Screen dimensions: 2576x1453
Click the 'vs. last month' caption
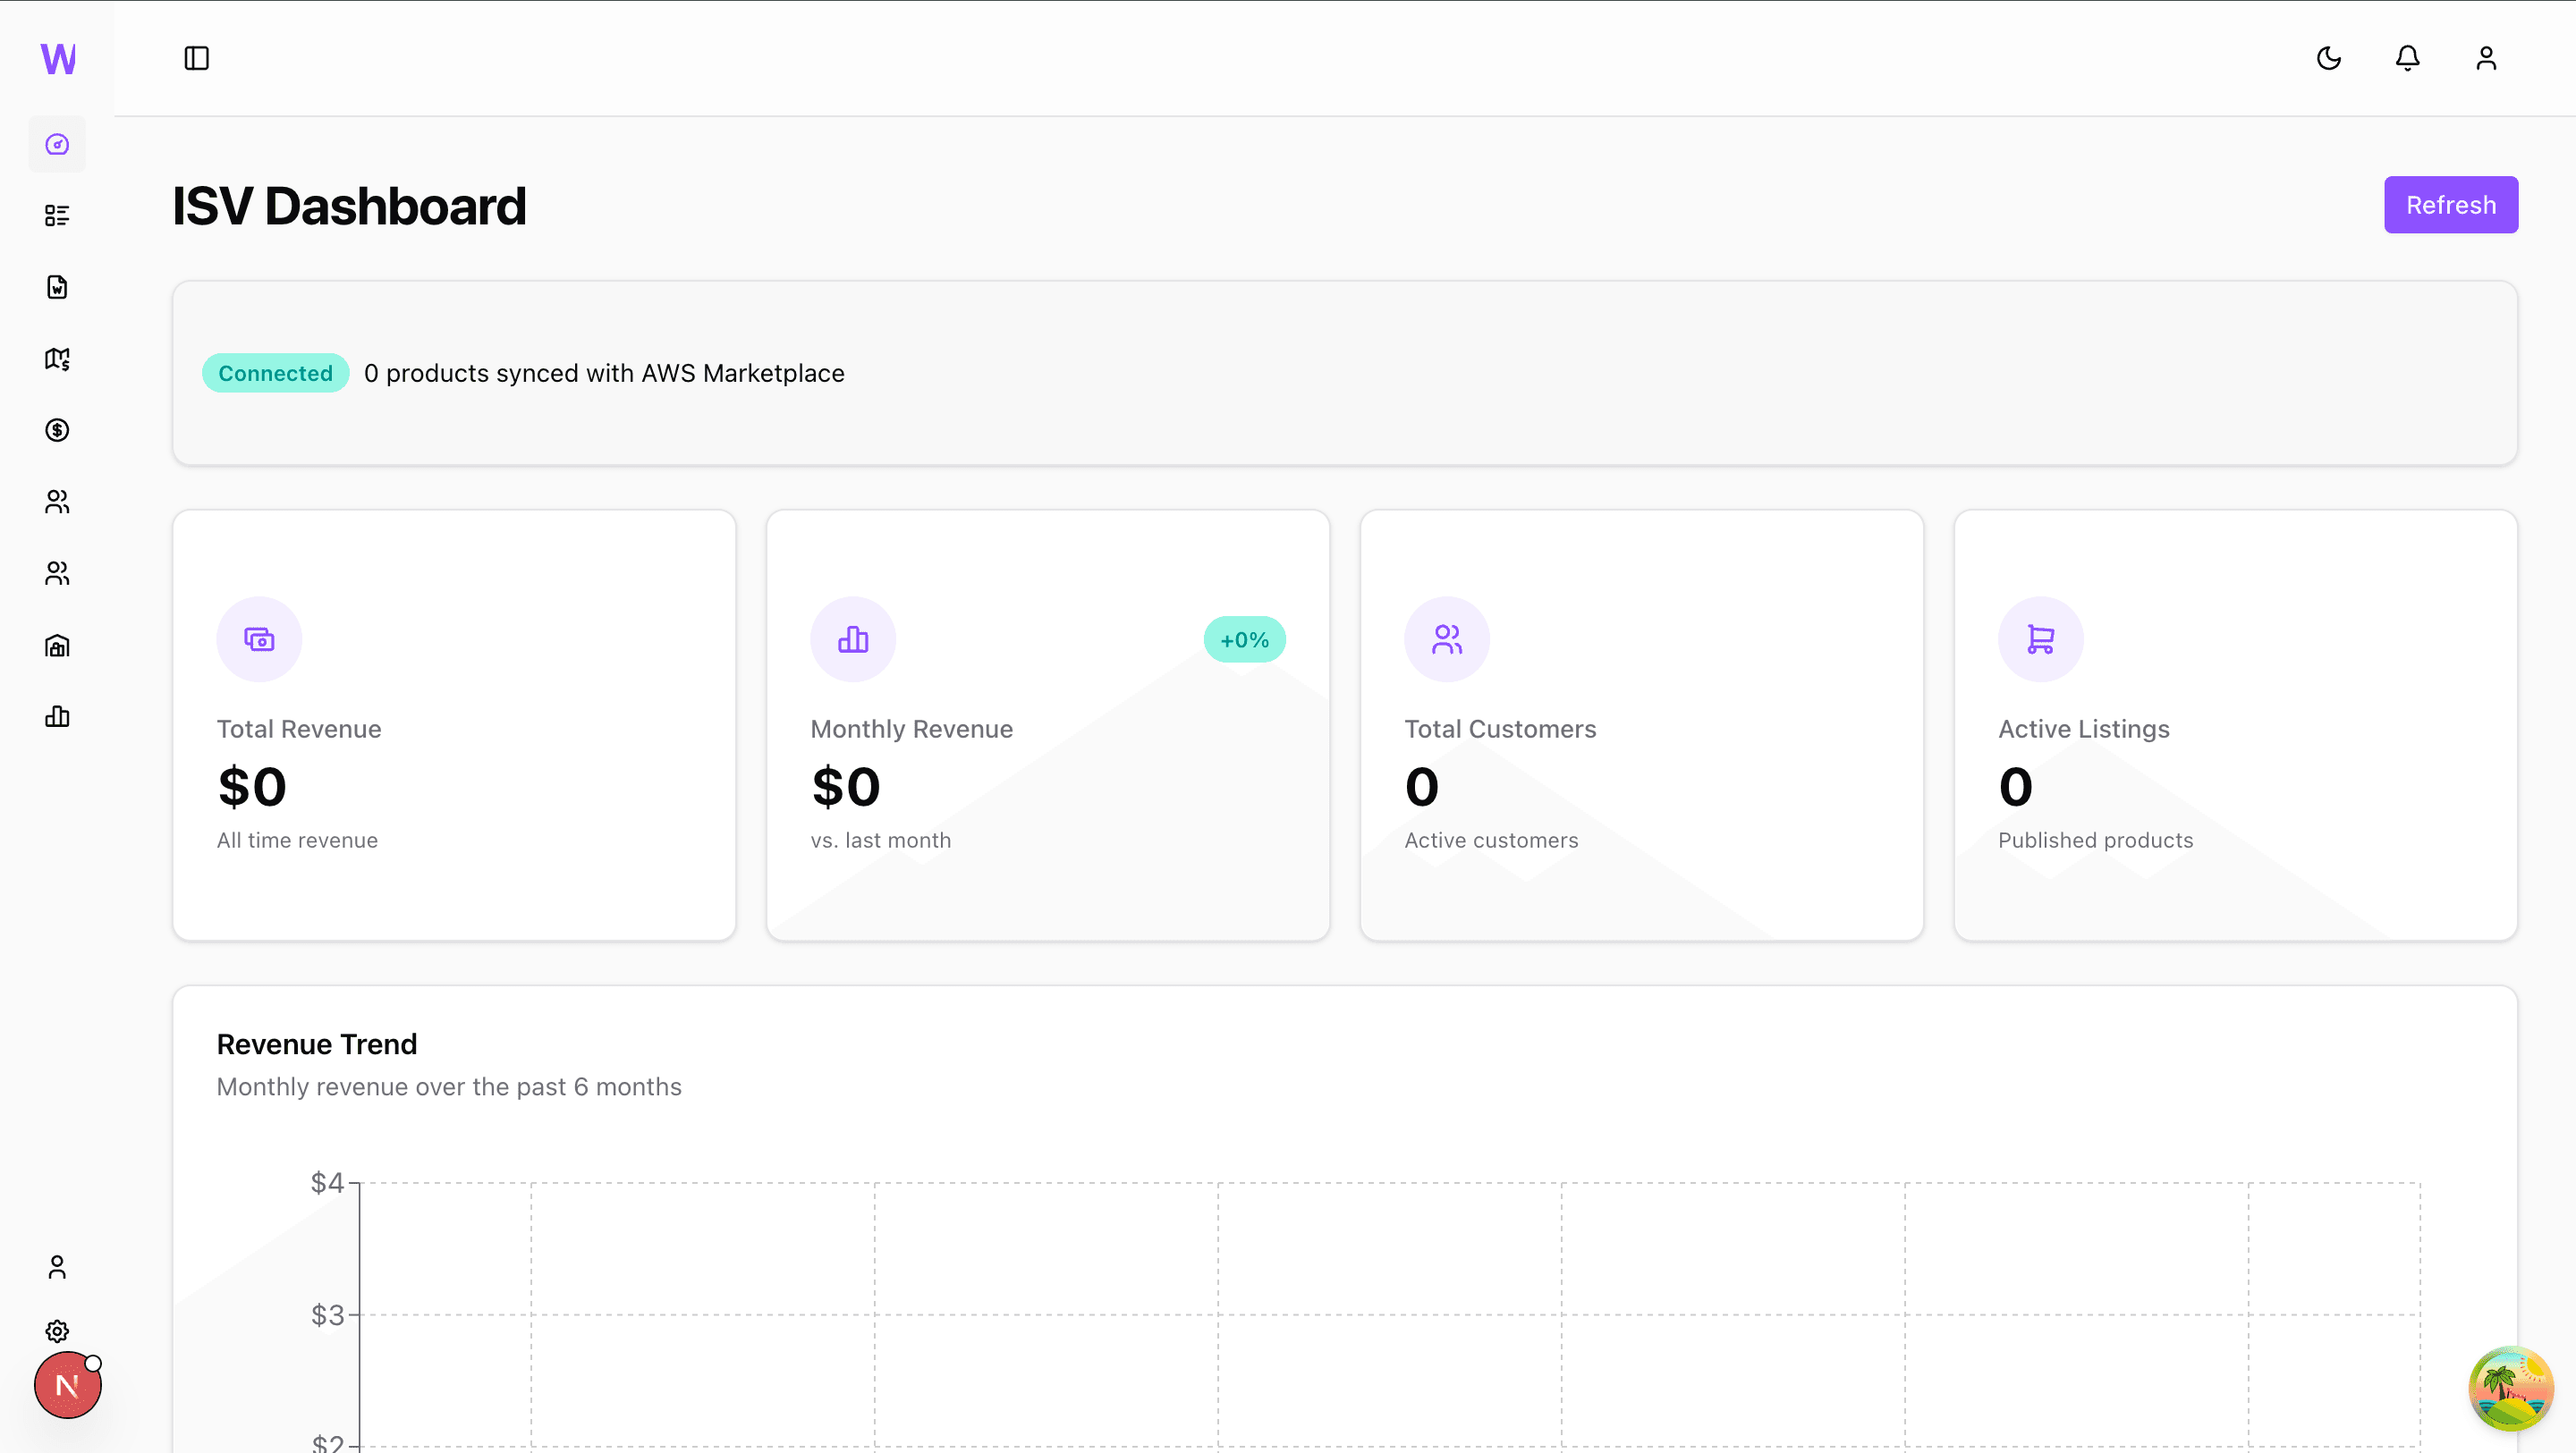click(x=881, y=840)
